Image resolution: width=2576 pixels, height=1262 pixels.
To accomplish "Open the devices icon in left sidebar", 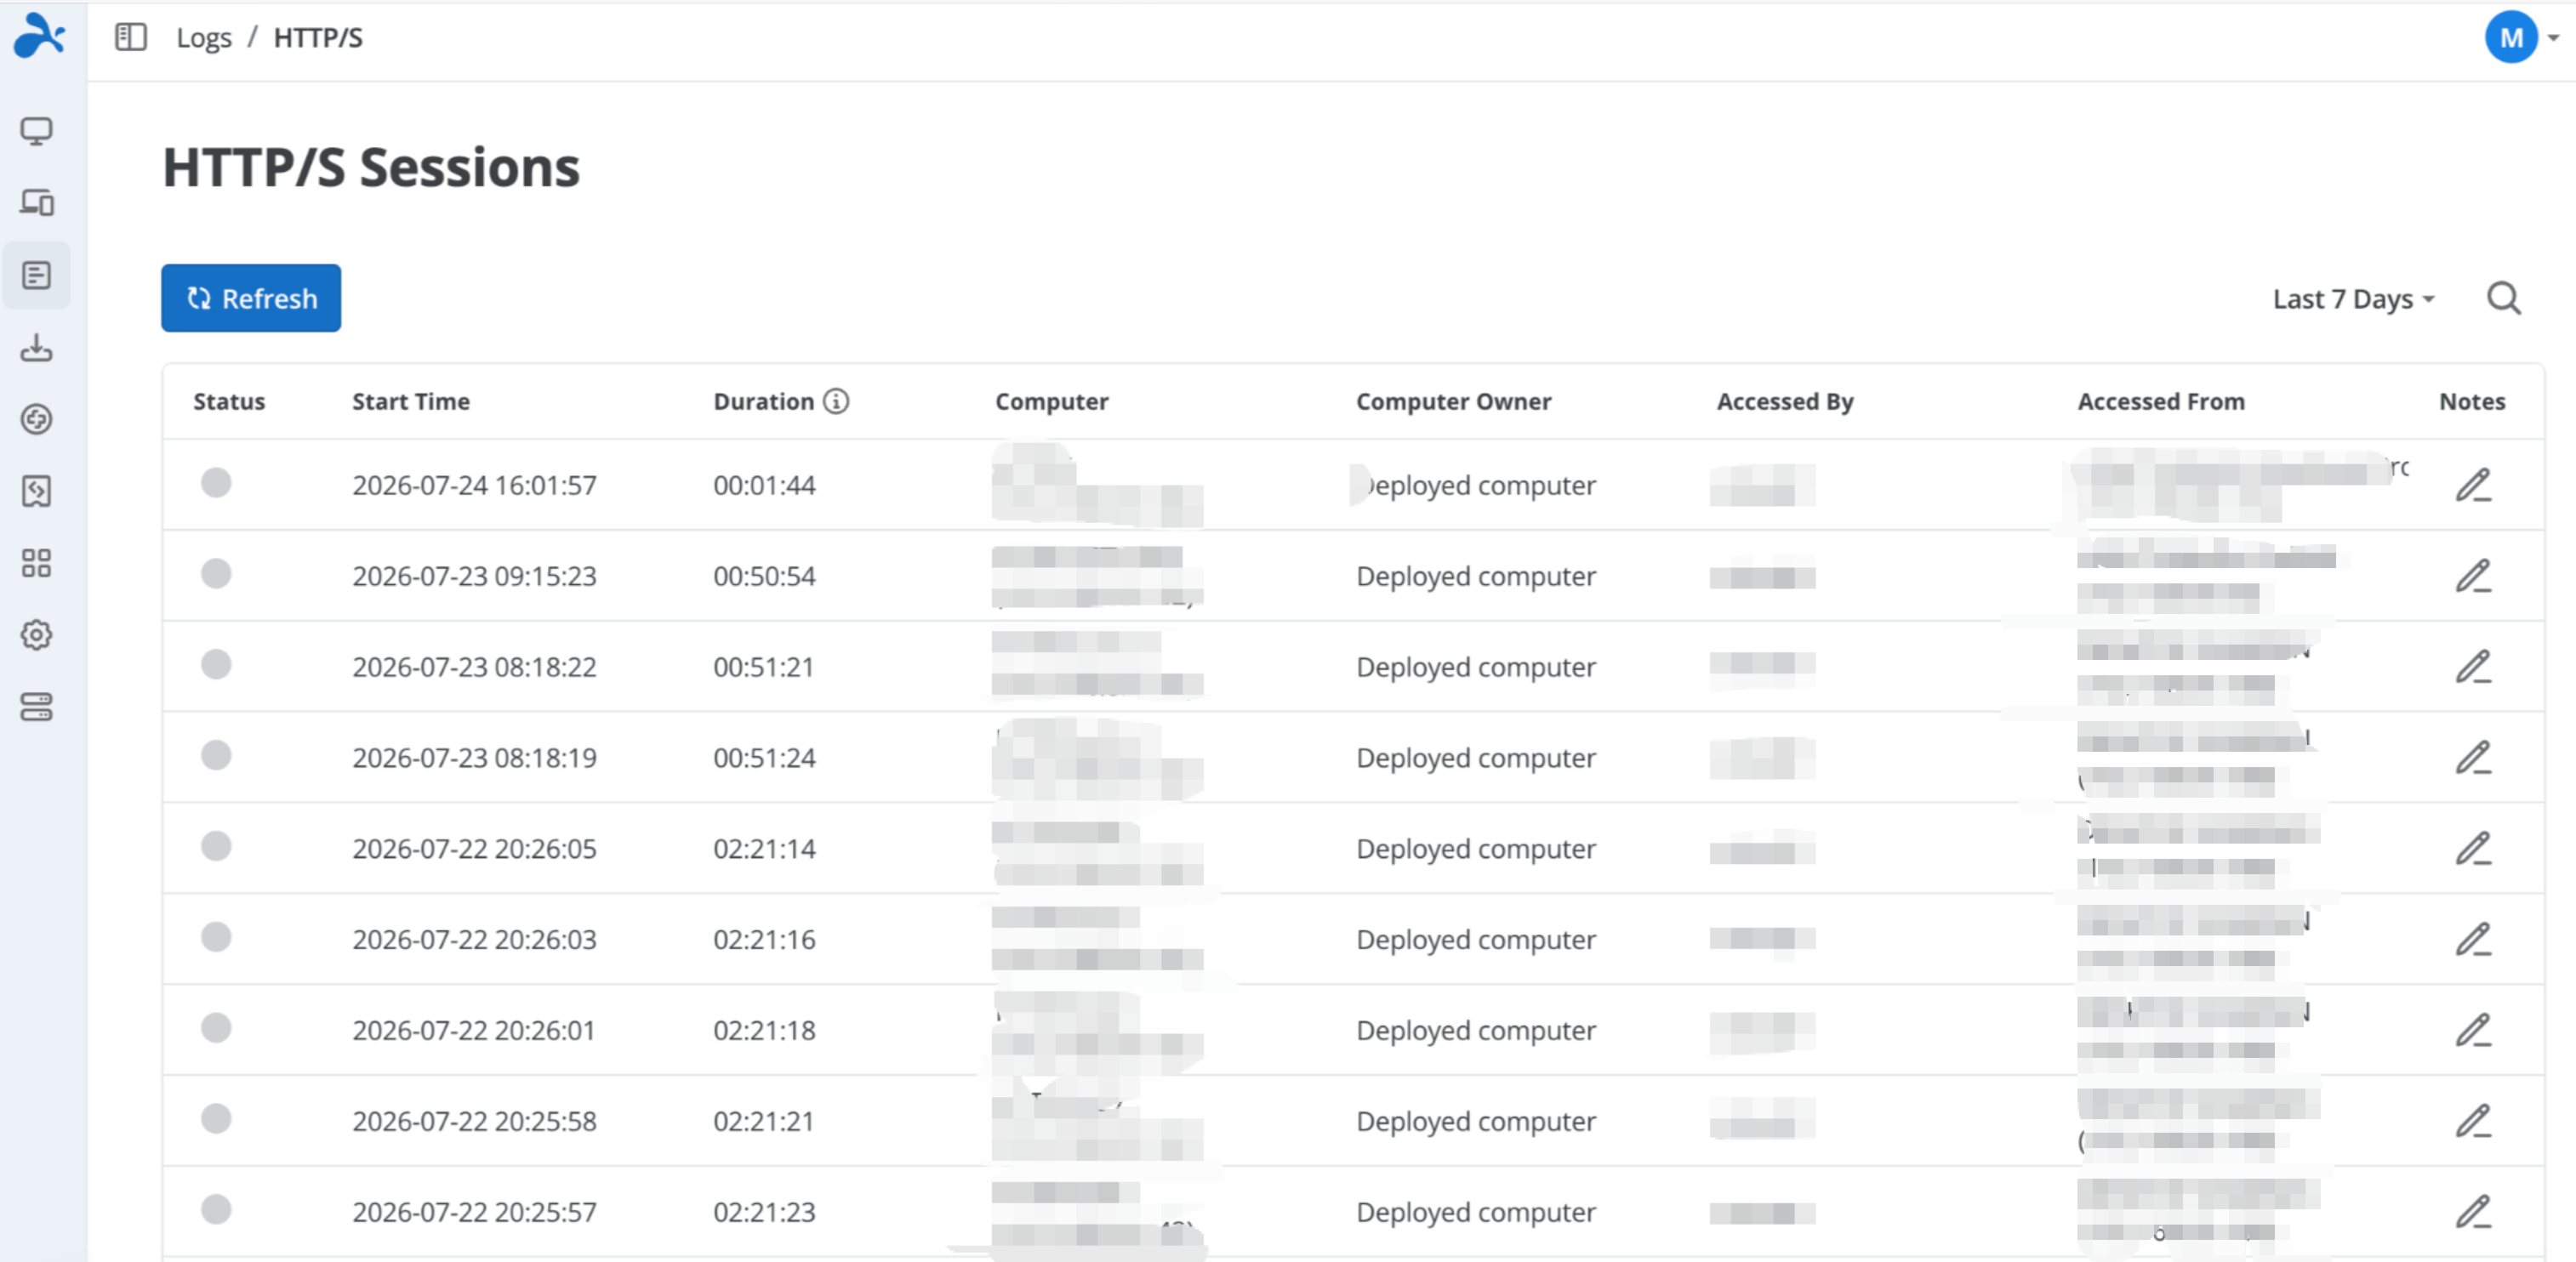I will point(37,203).
